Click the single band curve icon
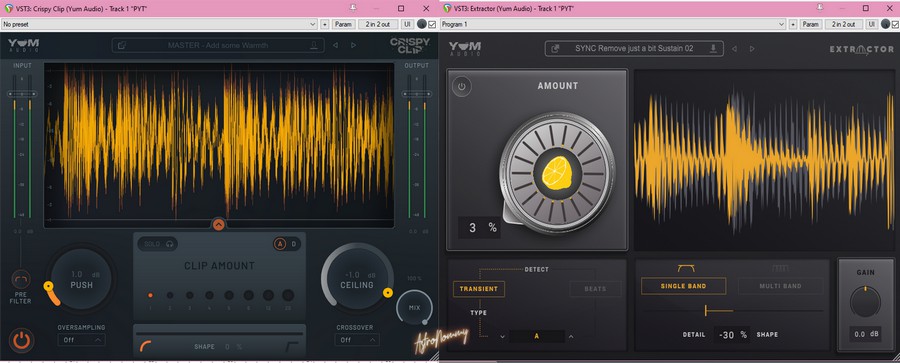Viewport: 900px width, 363px height. [686, 268]
